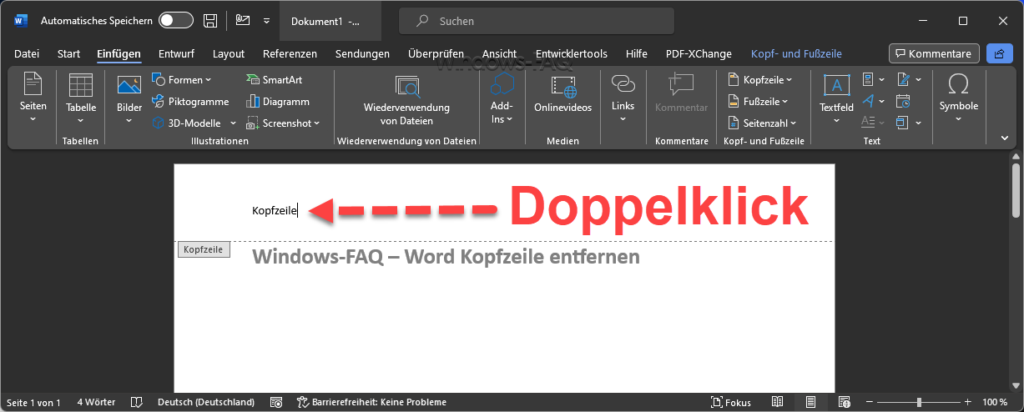
Task: Insert a Diagramm chart
Action: (x=278, y=101)
